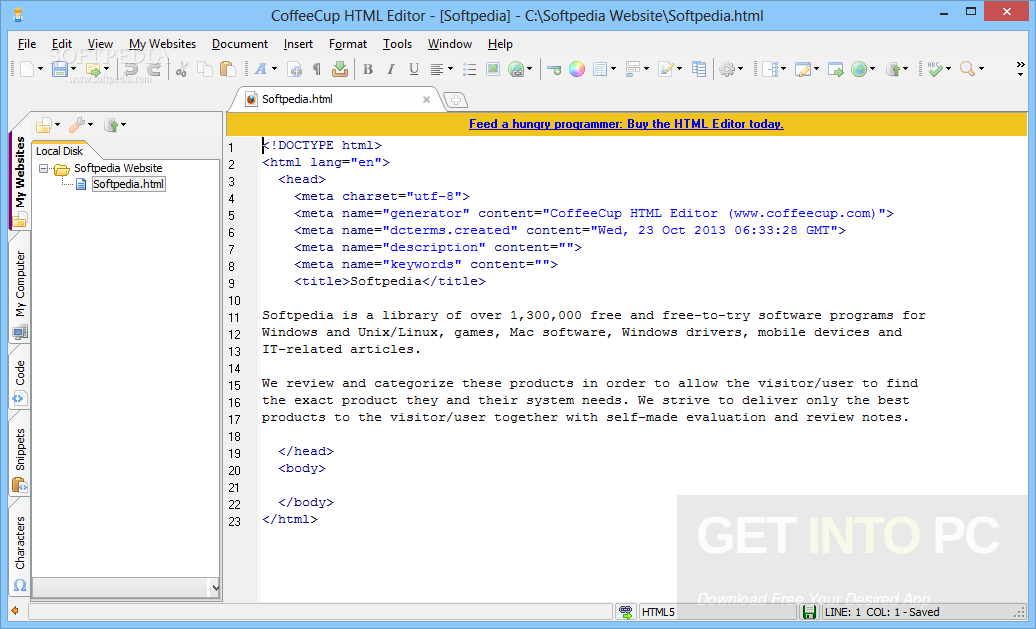This screenshot has width=1036, height=629.
Task: Click the globe preview in browser icon
Action: click(x=858, y=69)
